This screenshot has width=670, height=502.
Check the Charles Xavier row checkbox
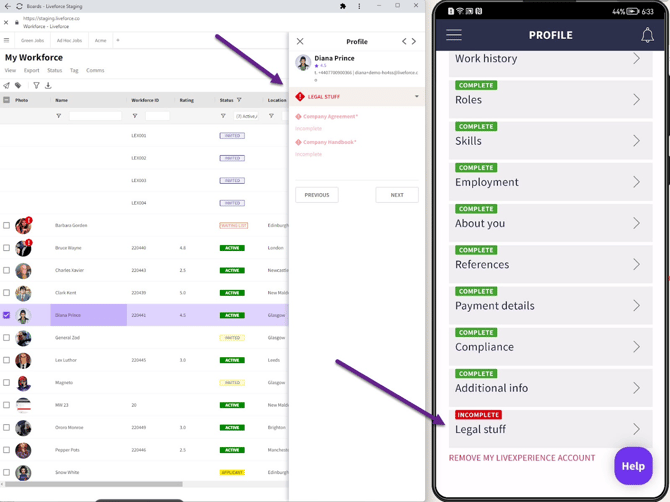(6, 270)
